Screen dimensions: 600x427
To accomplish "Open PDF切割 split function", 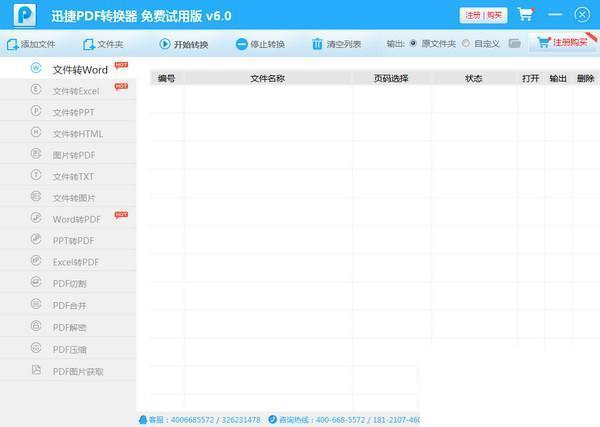I will 68,283.
